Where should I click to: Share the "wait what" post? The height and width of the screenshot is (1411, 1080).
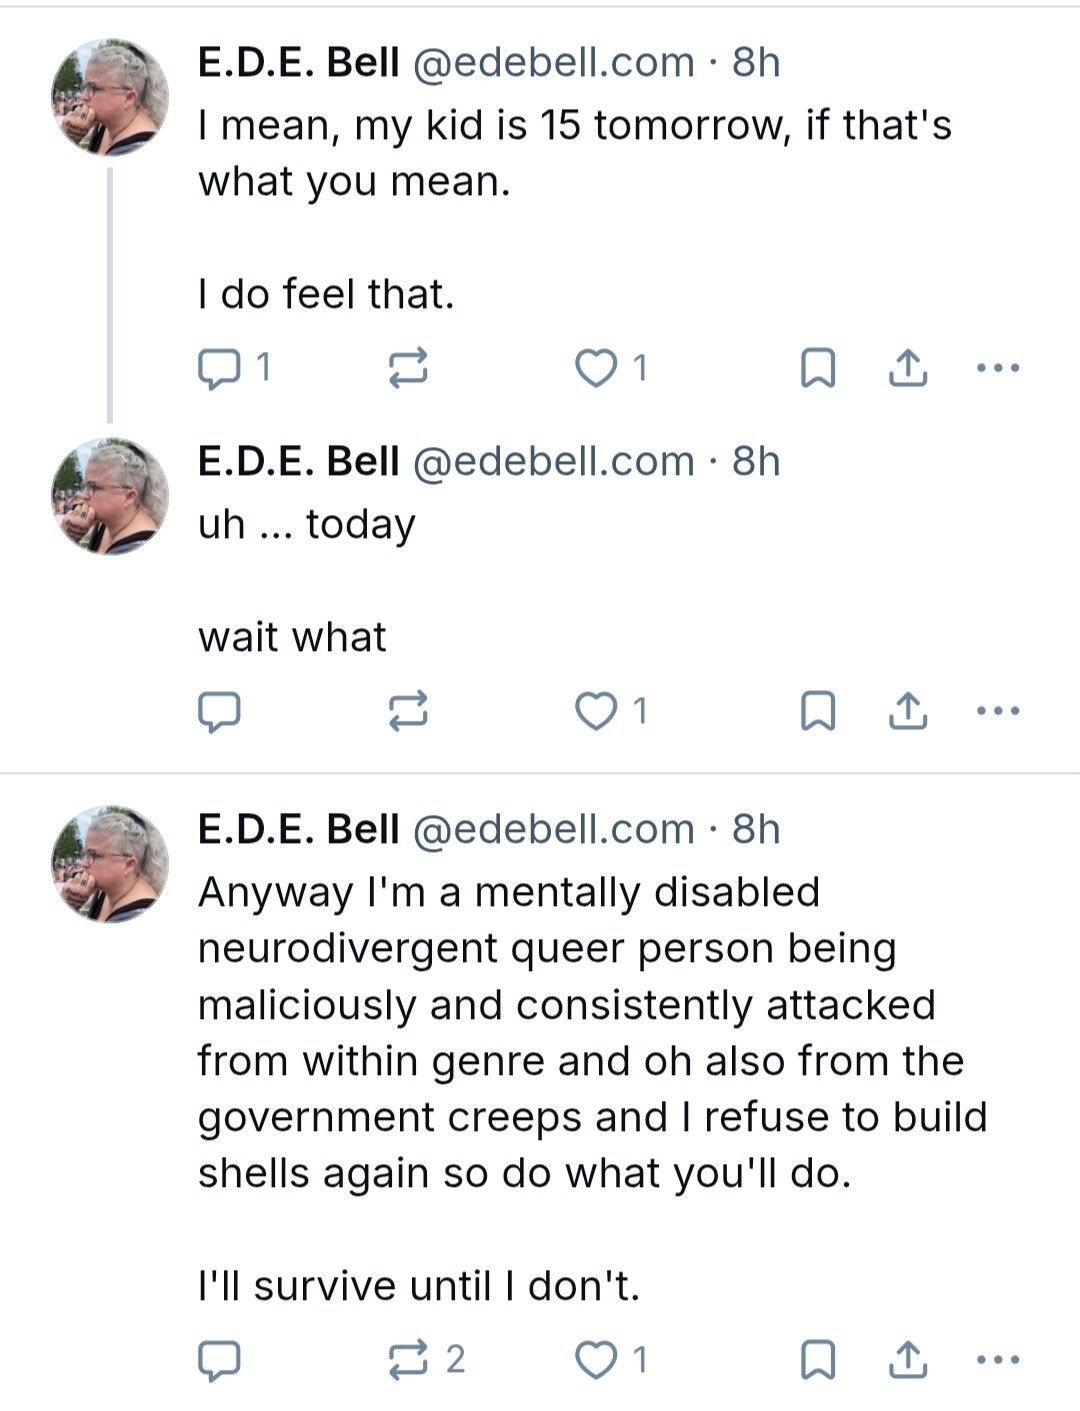[908, 711]
